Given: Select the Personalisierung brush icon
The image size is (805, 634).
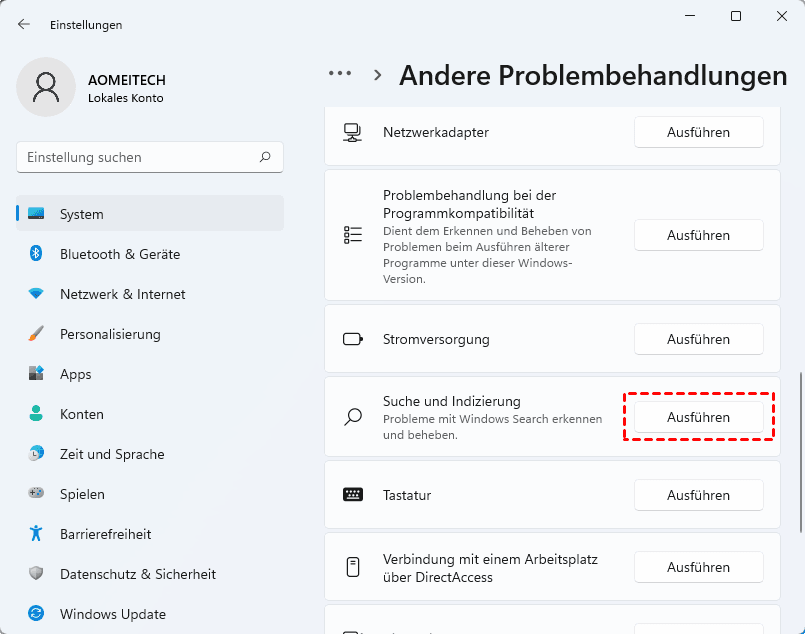Looking at the screenshot, I should (x=36, y=334).
